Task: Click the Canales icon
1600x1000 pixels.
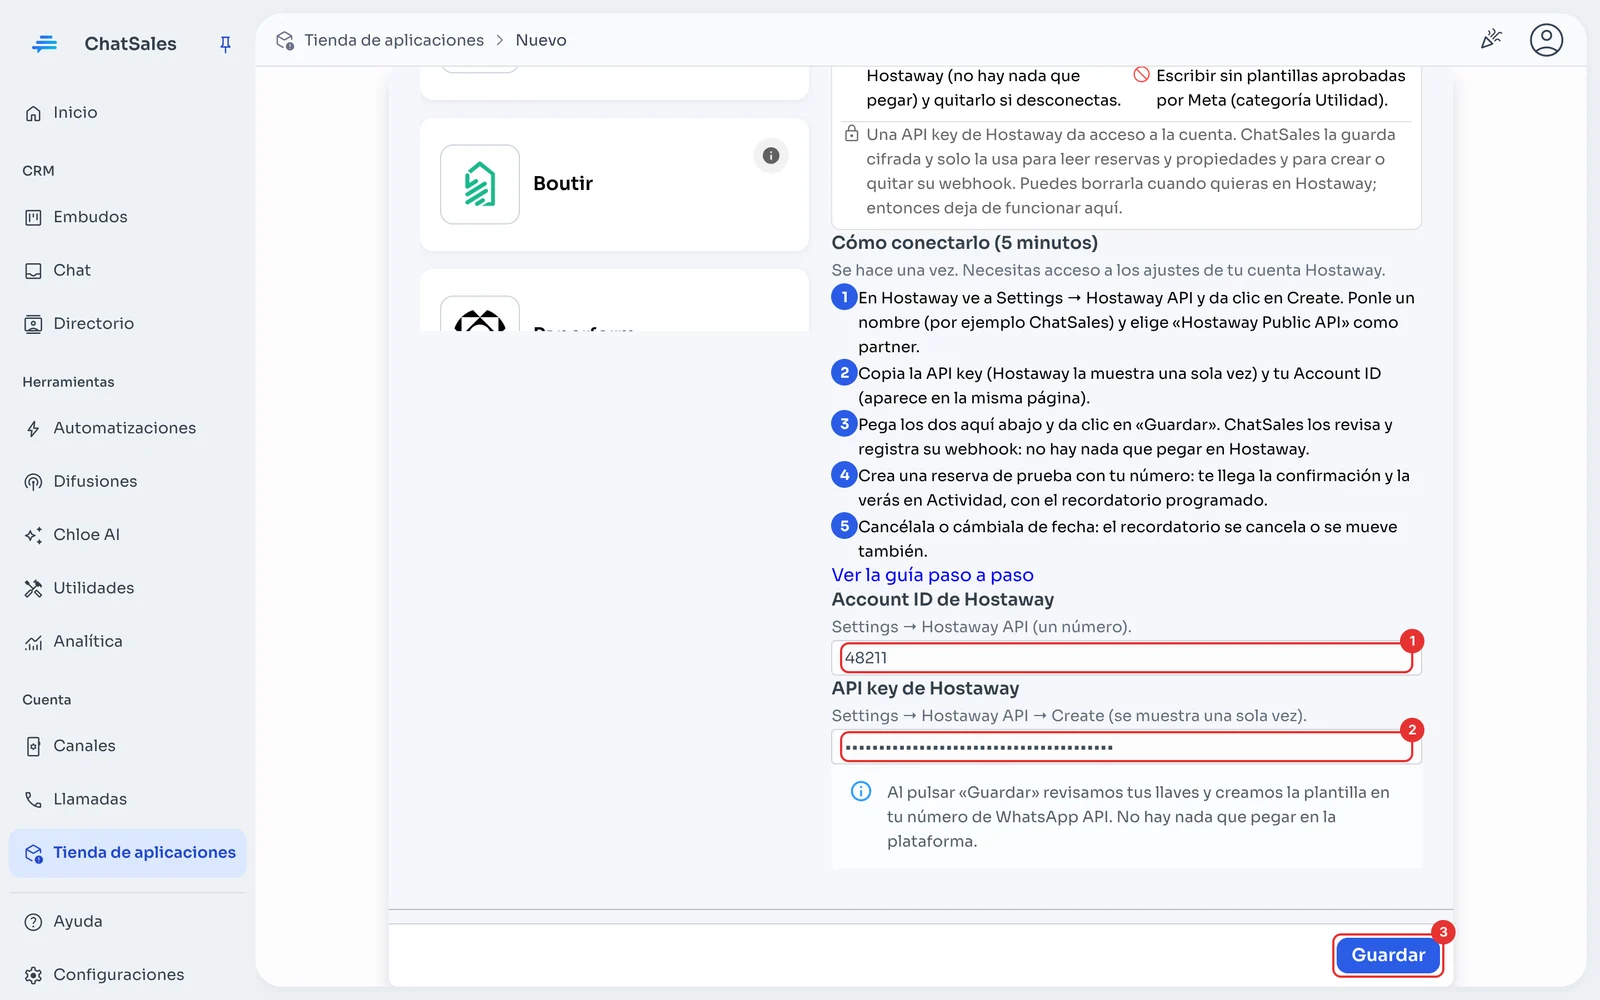Action: coord(33,746)
